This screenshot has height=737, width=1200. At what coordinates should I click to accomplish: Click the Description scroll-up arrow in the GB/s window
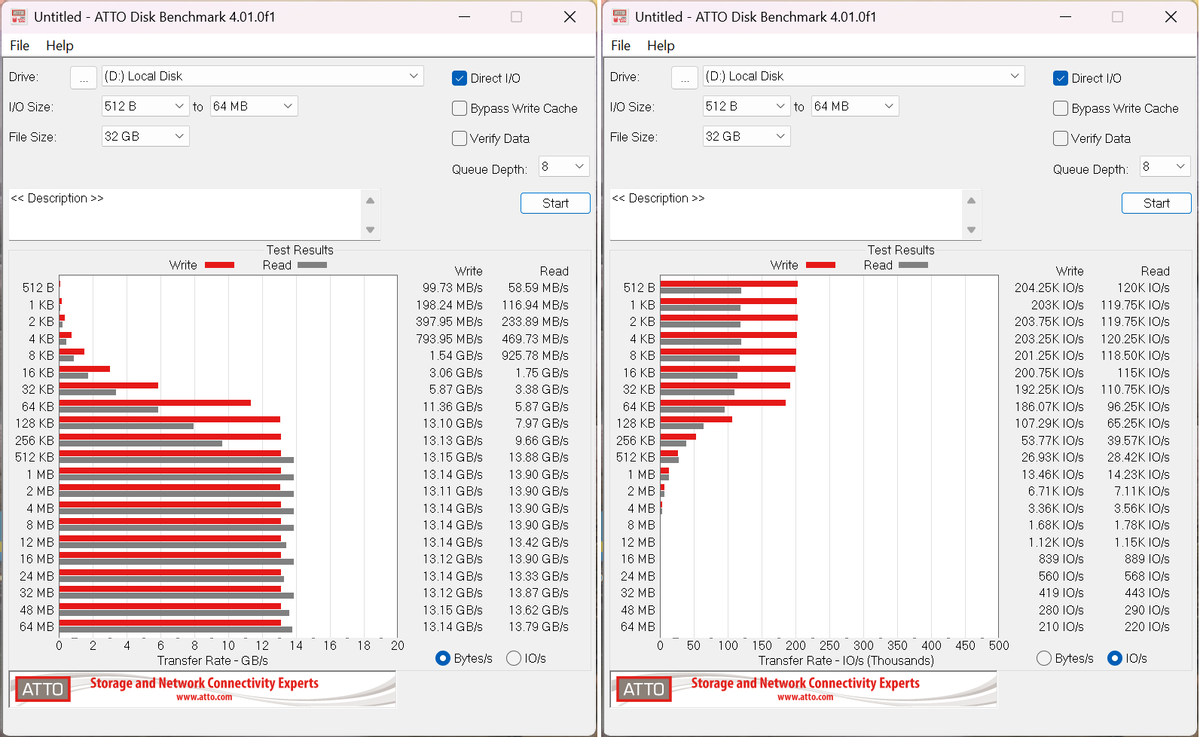click(x=371, y=199)
